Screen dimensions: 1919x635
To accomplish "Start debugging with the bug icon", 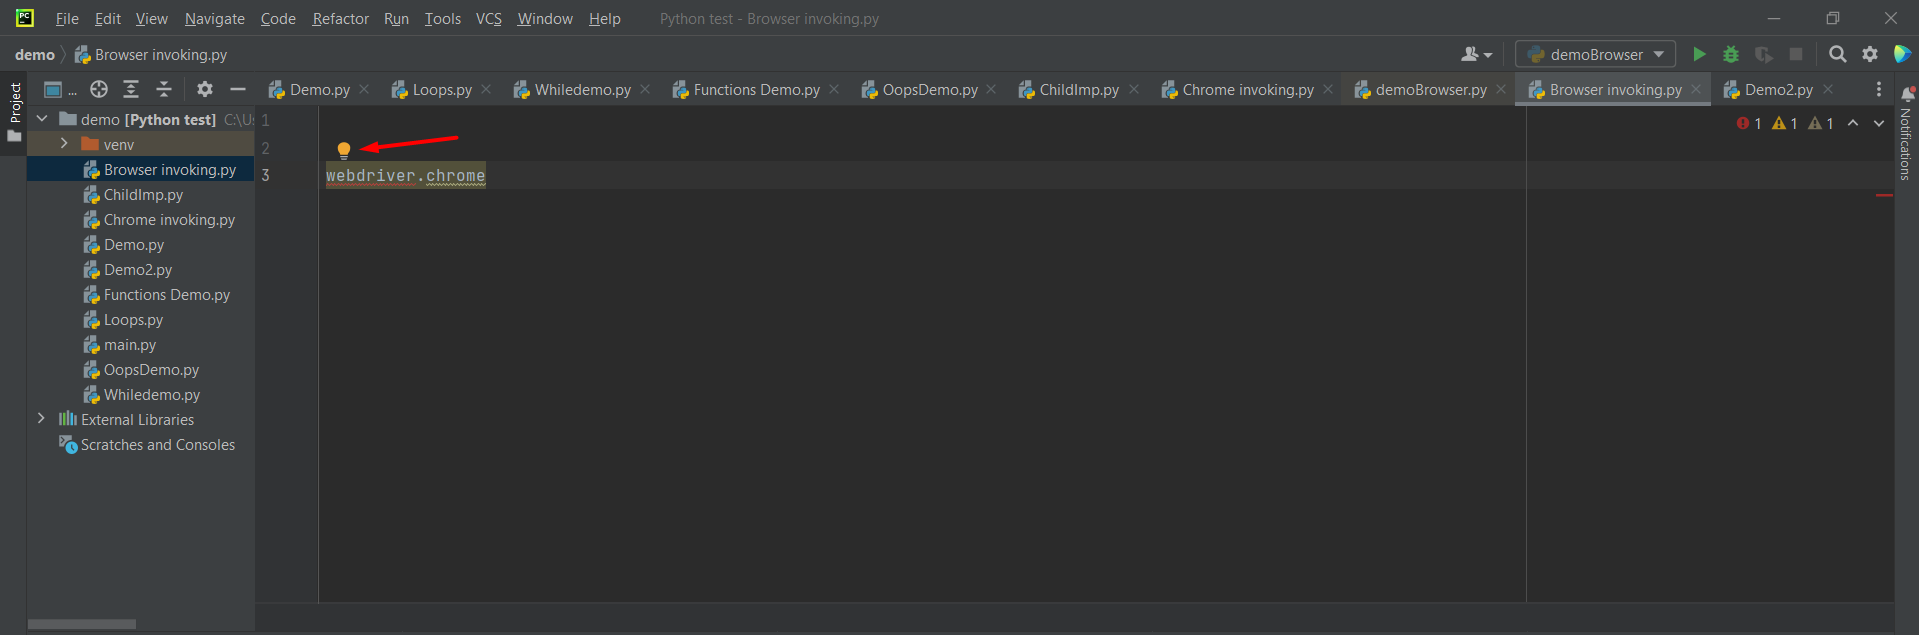I will pos(1731,54).
